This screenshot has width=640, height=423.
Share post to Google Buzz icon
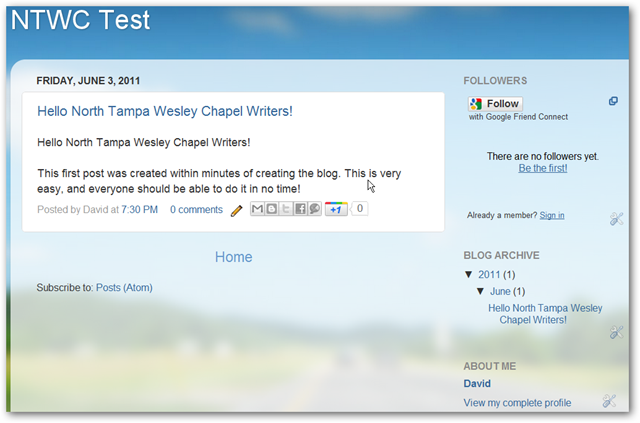pyautogui.click(x=314, y=209)
